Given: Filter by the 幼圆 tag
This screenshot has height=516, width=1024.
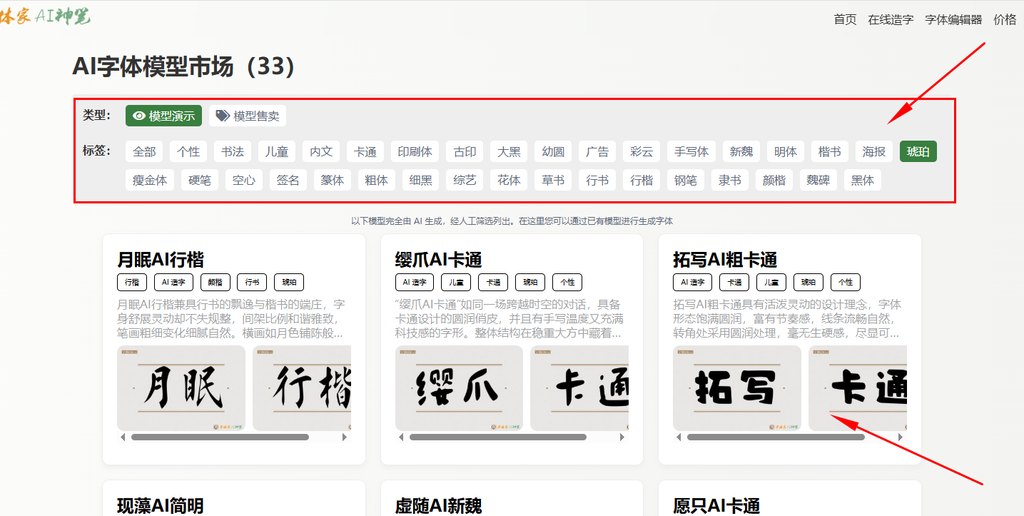Looking at the screenshot, I should 553,152.
